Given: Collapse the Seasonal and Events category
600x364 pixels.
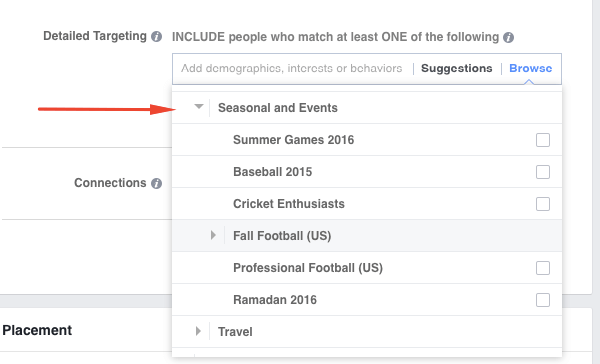Looking at the screenshot, I should point(199,107).
